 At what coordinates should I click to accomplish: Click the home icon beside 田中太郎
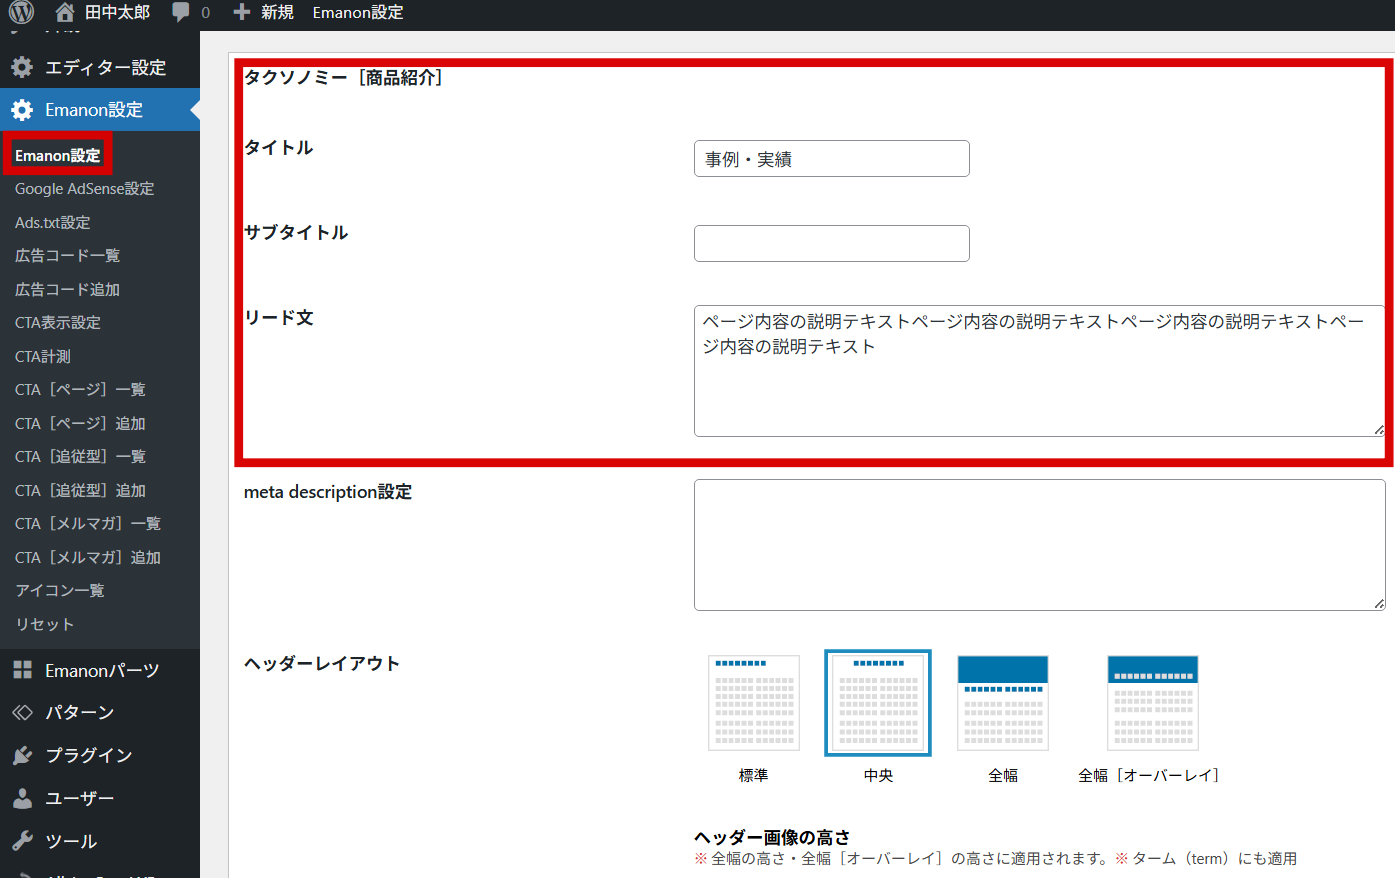pyautogui.click(x=65, y=12)
